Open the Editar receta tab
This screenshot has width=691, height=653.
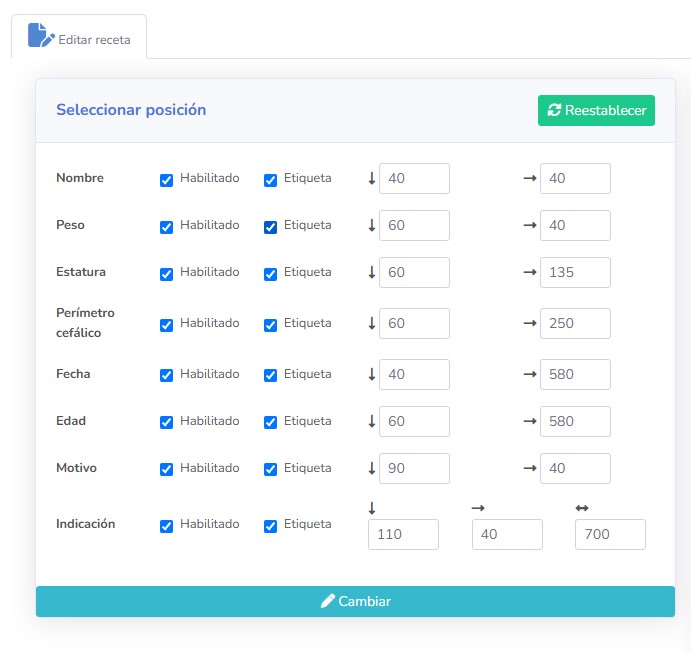click(x=79, y=38)
